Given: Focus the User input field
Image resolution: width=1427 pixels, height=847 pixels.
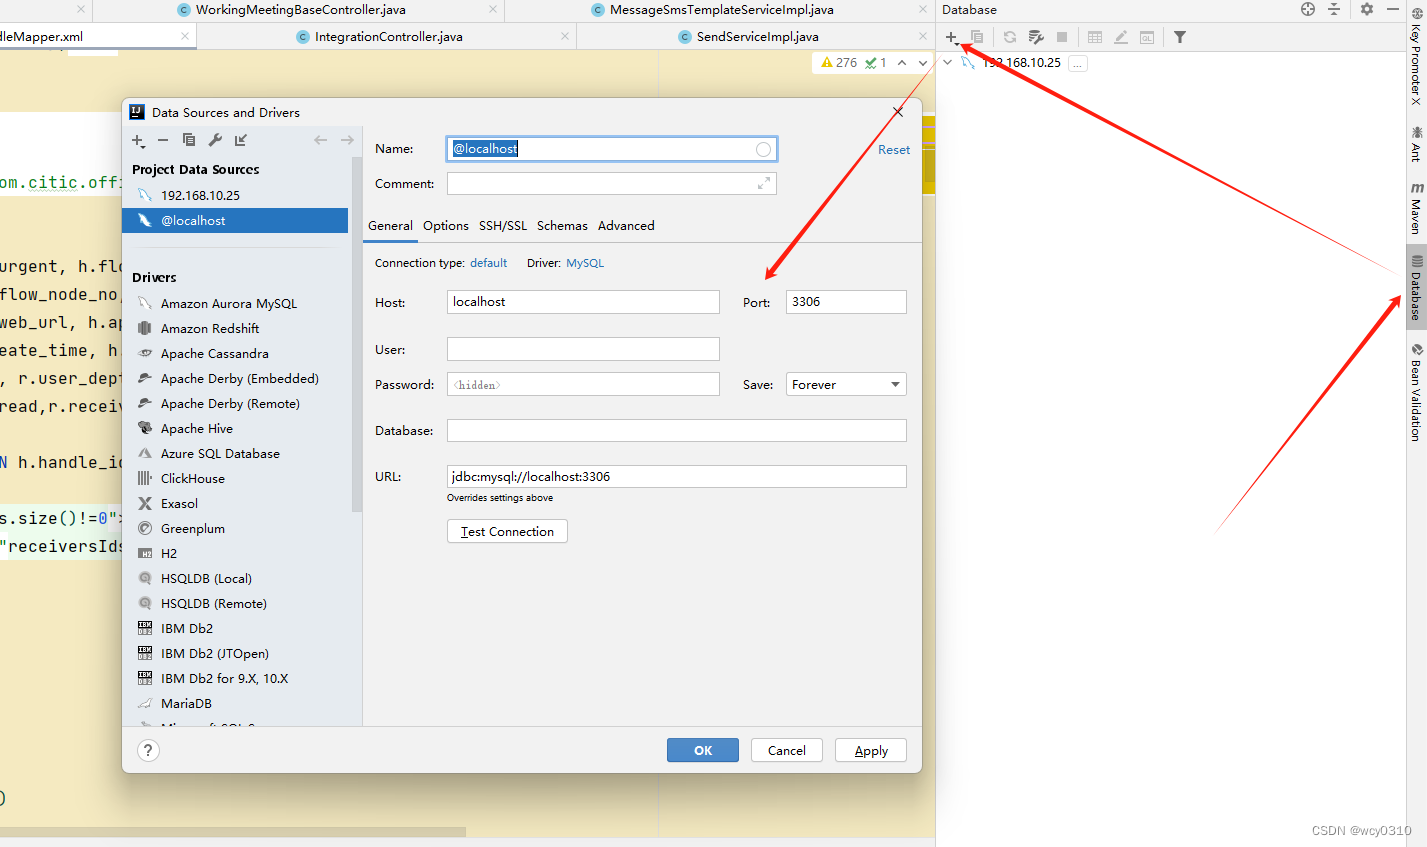Looking at the screenshot, I should coord(583,349).
